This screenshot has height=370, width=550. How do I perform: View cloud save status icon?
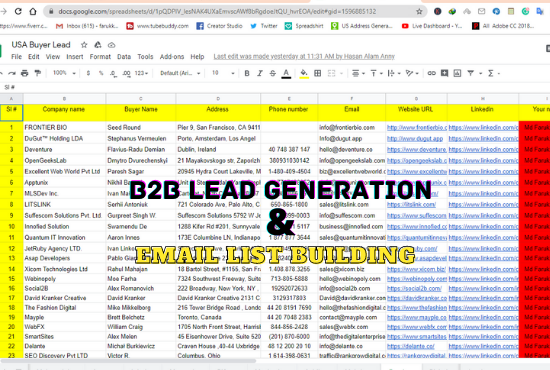click(112, 45)
